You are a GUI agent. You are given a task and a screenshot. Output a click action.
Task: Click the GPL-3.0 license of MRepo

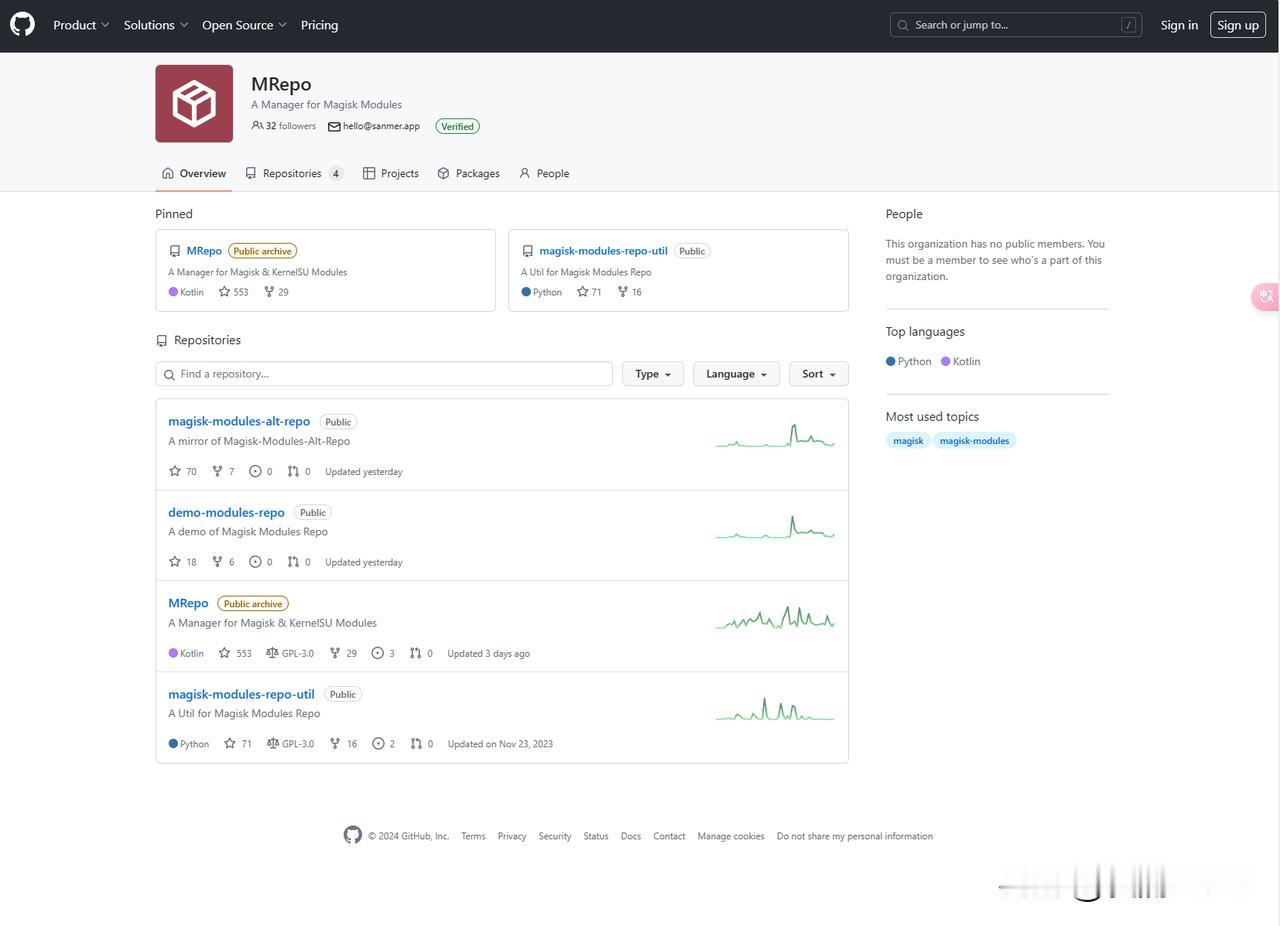(290, 653)
